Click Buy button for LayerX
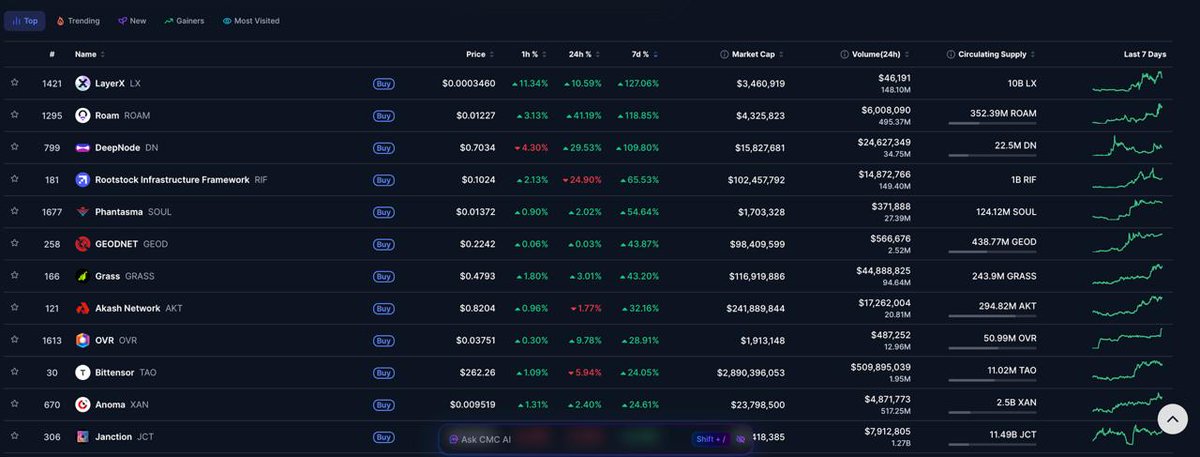This screenshot has height=457, width=1200. pos(382,83)
